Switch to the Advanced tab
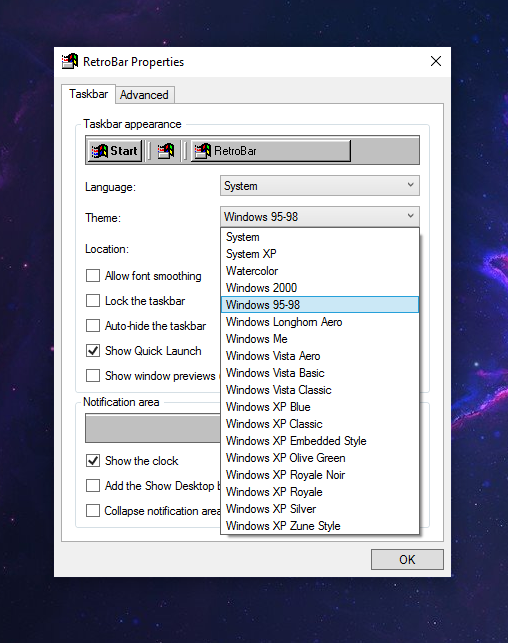 (x=144, y=95)
